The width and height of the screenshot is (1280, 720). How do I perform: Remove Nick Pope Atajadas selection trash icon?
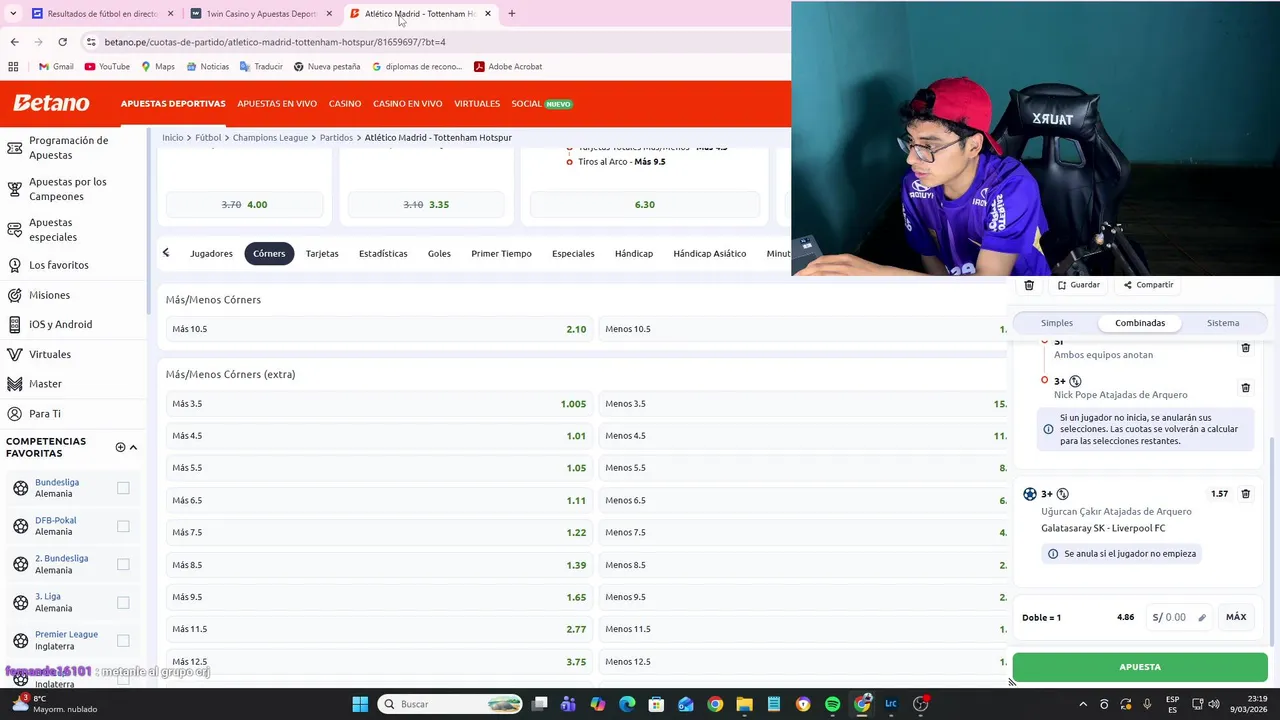[1245, 387]
